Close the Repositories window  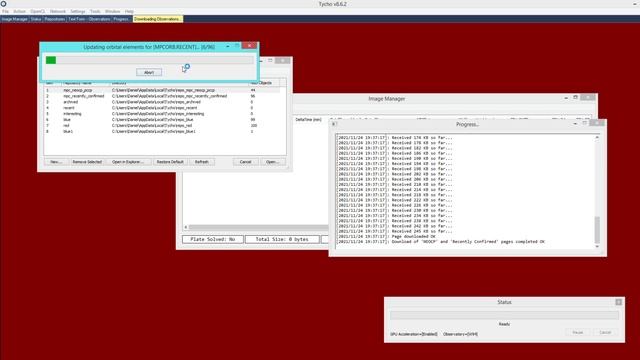pos(282,61)
